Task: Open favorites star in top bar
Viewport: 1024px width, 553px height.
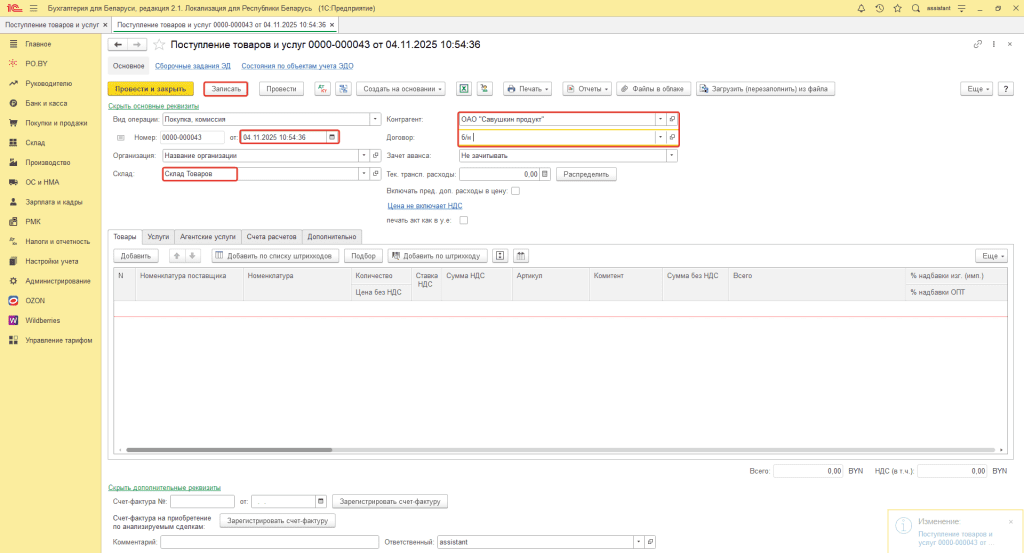Action: coord(897,8)
